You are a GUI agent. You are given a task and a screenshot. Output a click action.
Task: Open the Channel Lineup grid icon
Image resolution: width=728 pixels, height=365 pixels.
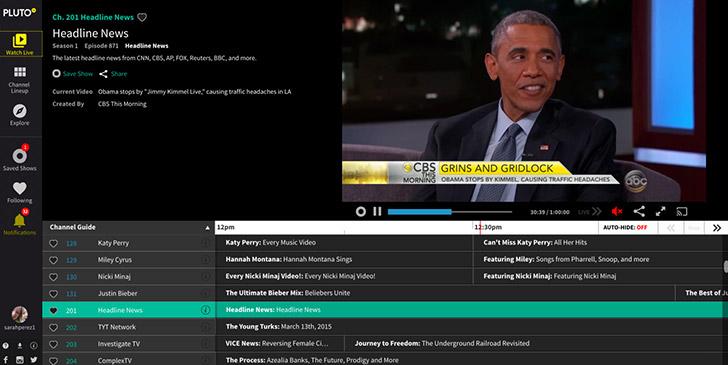click(x=20, y=72)
